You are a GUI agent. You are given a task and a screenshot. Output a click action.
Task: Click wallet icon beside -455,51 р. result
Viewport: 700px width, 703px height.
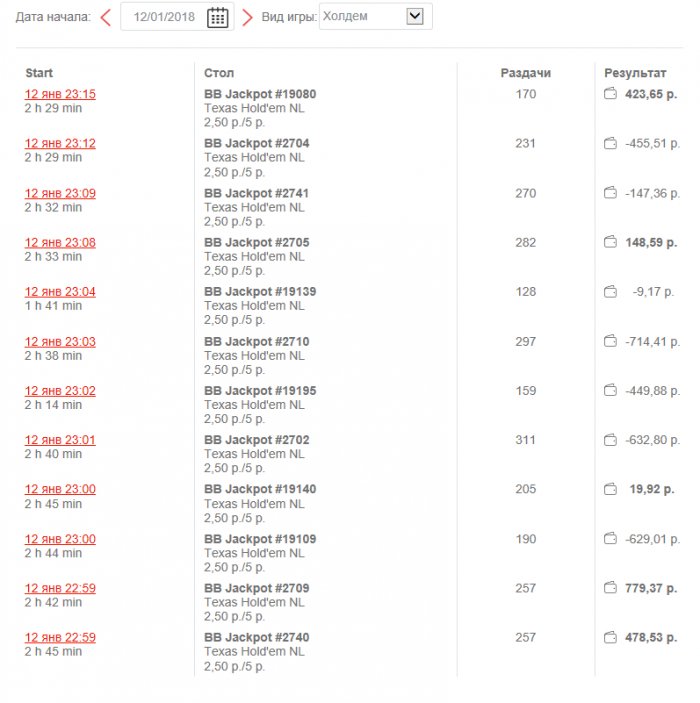[610, 144]
